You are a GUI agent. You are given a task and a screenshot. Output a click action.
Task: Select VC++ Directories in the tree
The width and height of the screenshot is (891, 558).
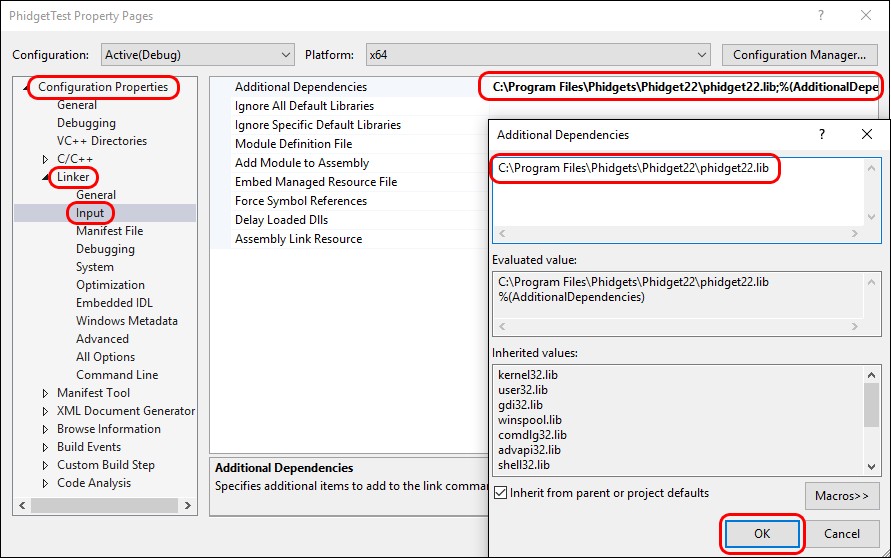pos(101,141)
